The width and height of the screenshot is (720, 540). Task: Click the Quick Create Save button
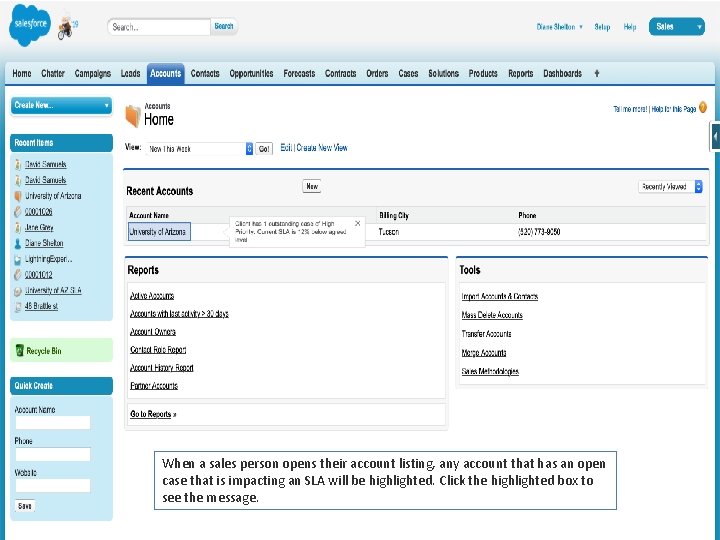click(24, 506)
